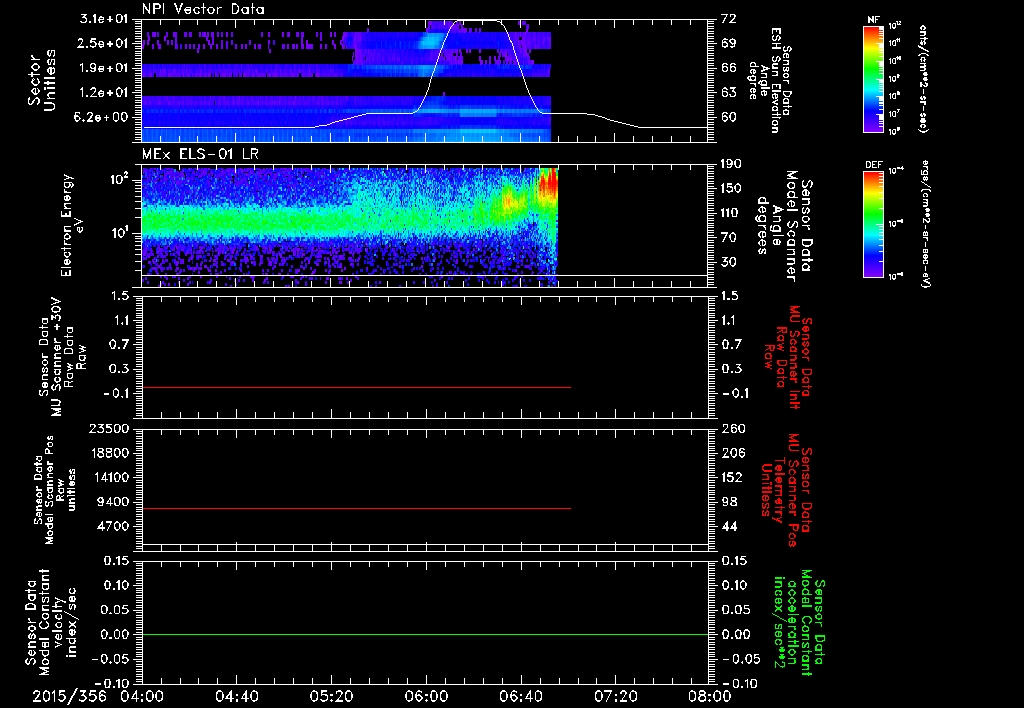
Task: Click the '05:20' time axis label
Action: point(331,696)
